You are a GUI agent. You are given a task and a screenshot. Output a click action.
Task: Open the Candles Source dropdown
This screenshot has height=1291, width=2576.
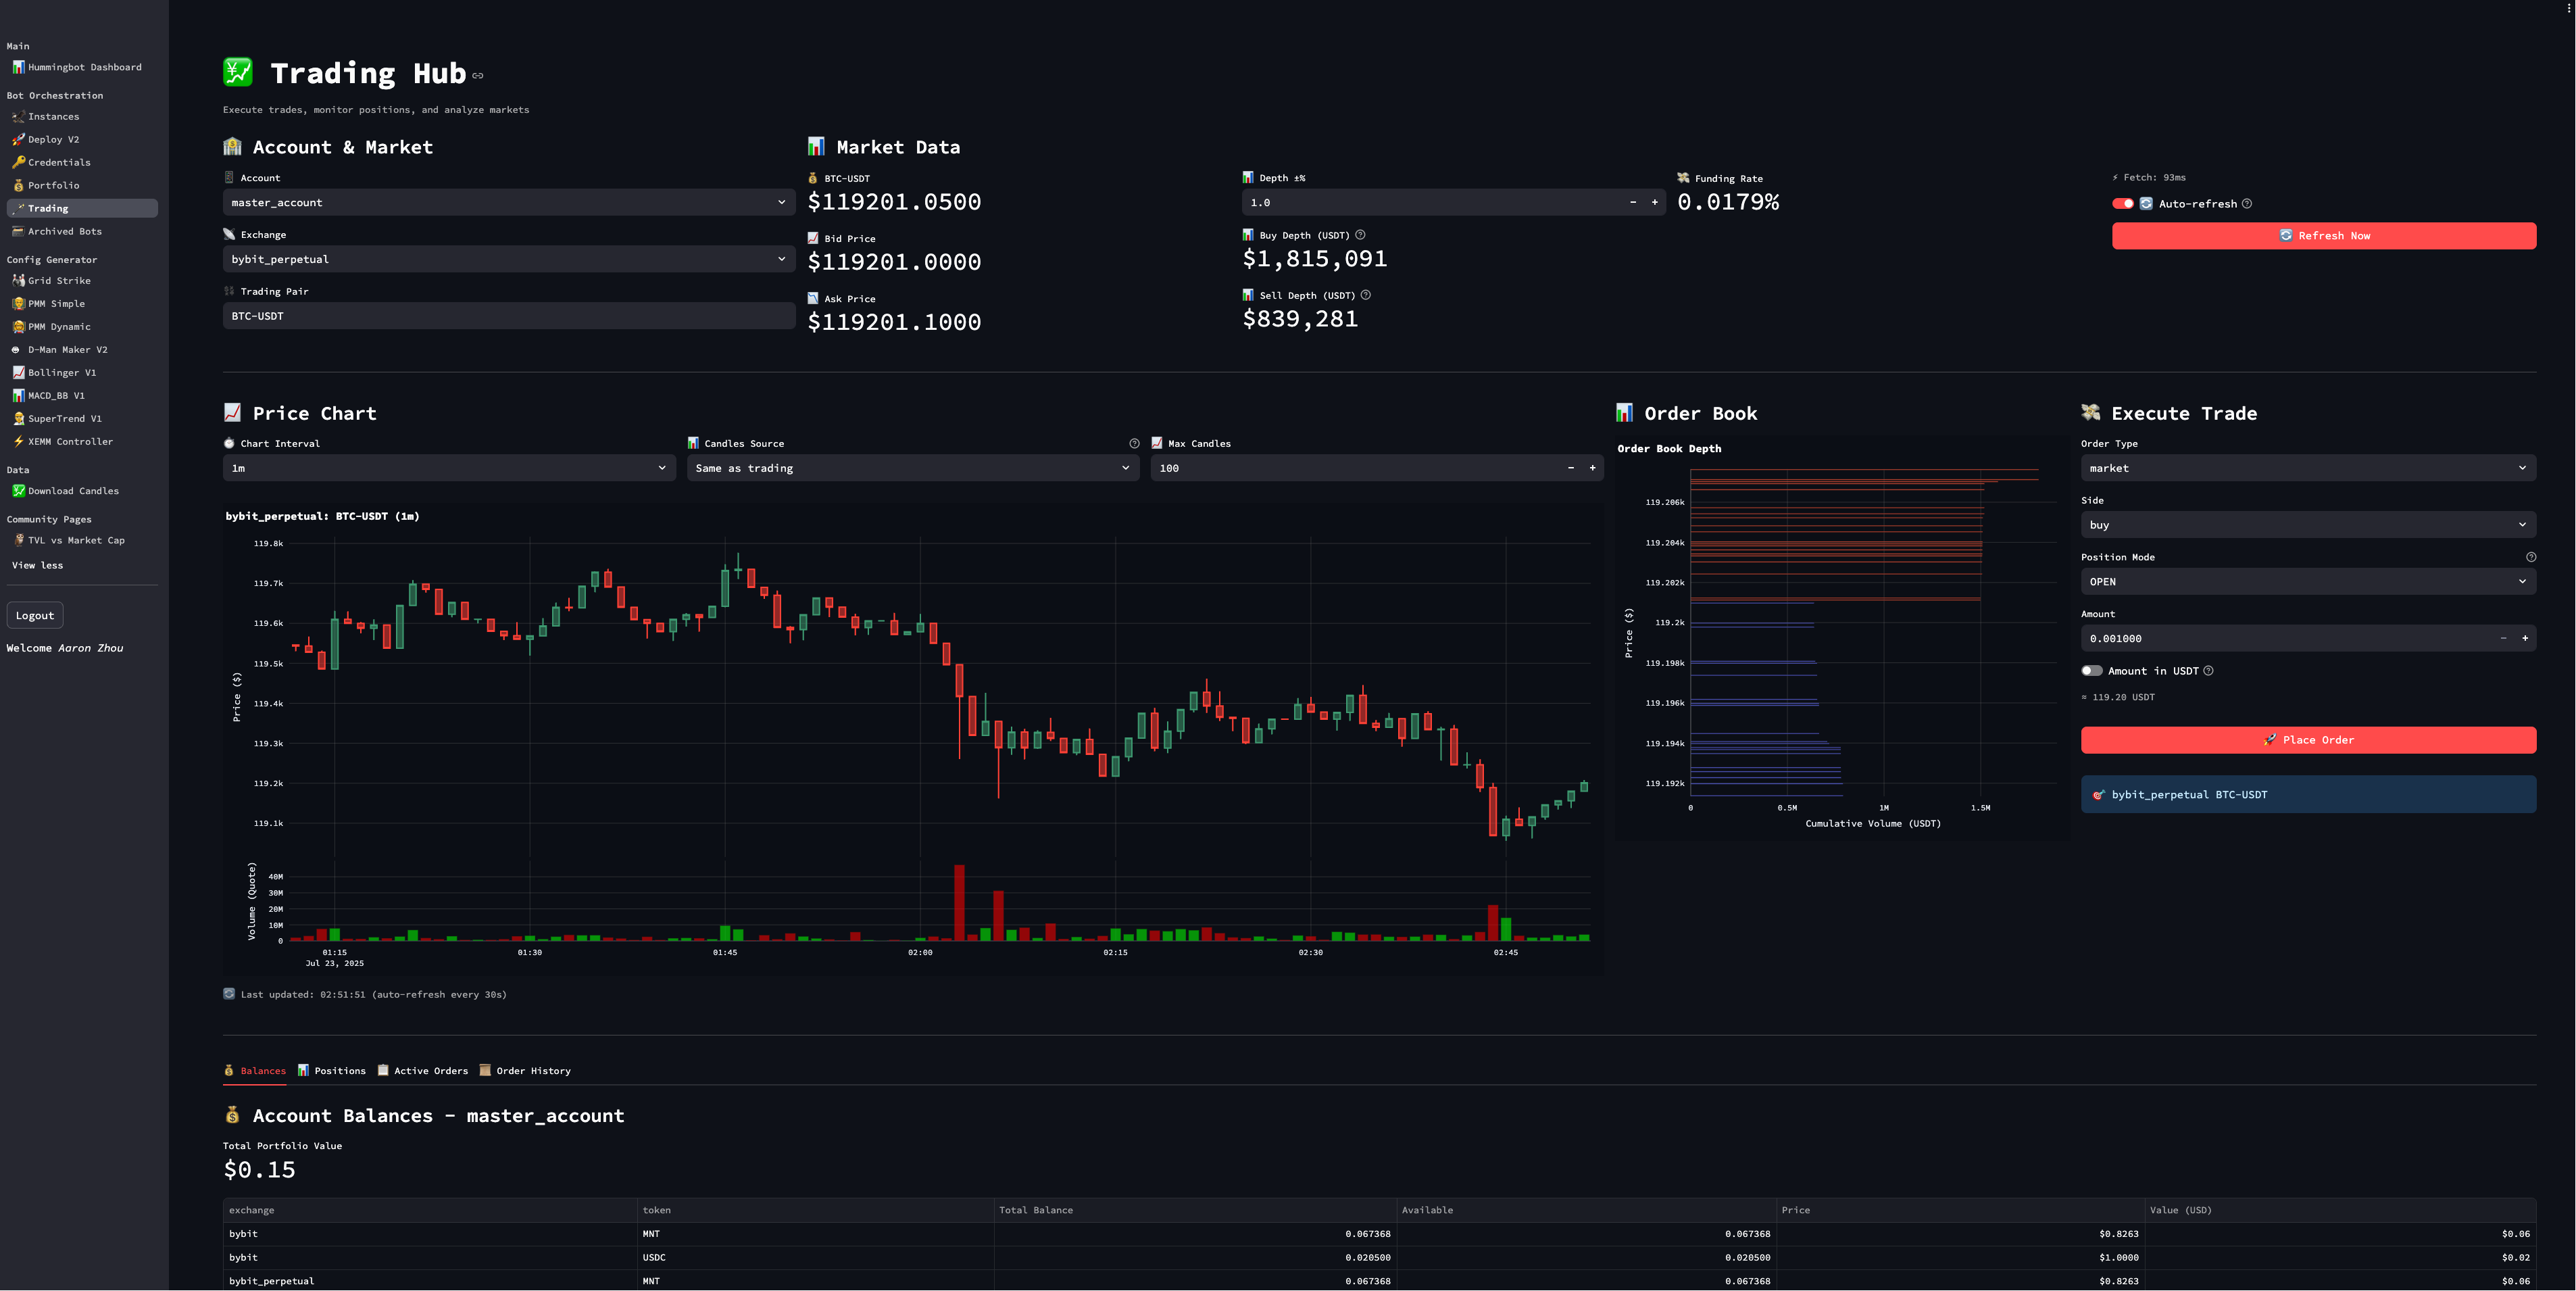(913, 468)
